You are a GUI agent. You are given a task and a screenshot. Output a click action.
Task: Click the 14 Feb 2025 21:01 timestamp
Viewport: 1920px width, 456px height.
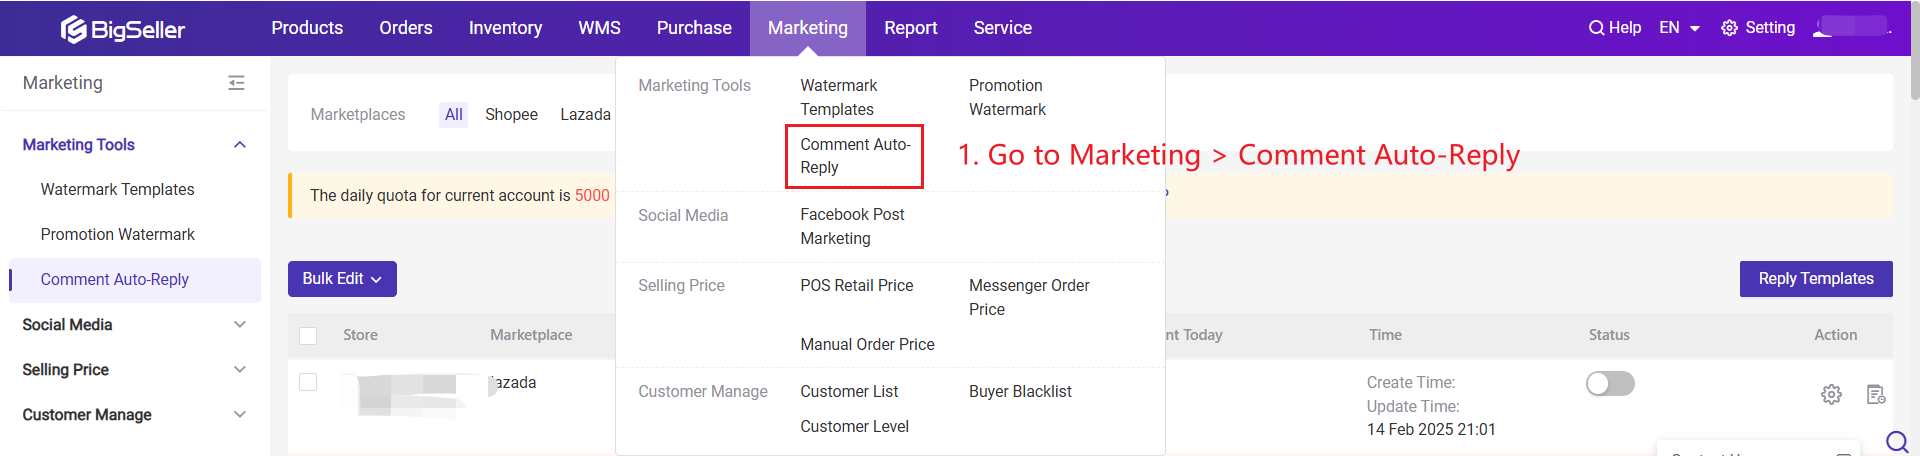point(1431,430)
